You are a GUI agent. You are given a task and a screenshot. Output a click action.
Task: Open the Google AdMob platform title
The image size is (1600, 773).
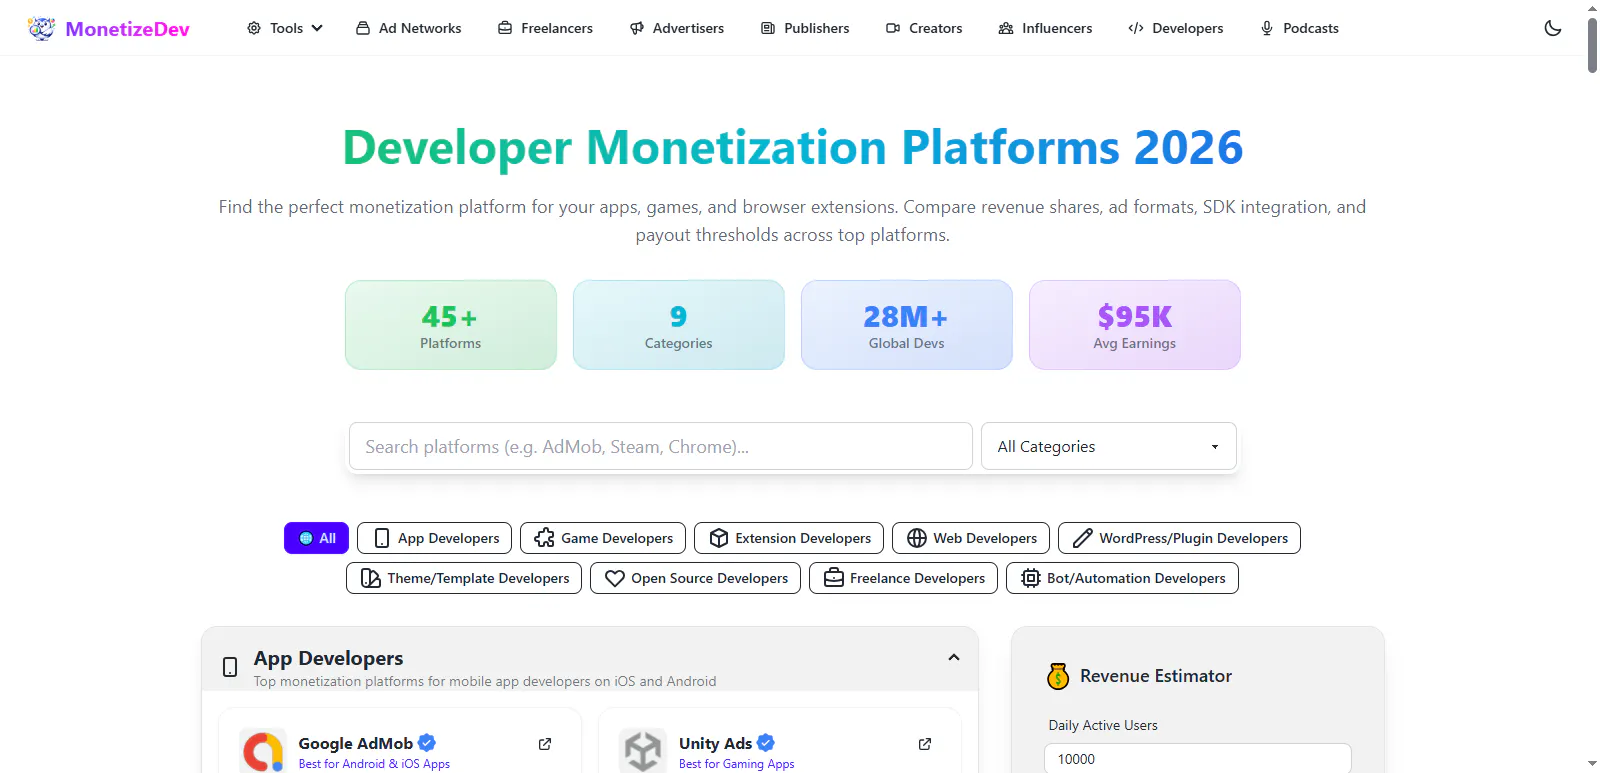pos(355,743)
